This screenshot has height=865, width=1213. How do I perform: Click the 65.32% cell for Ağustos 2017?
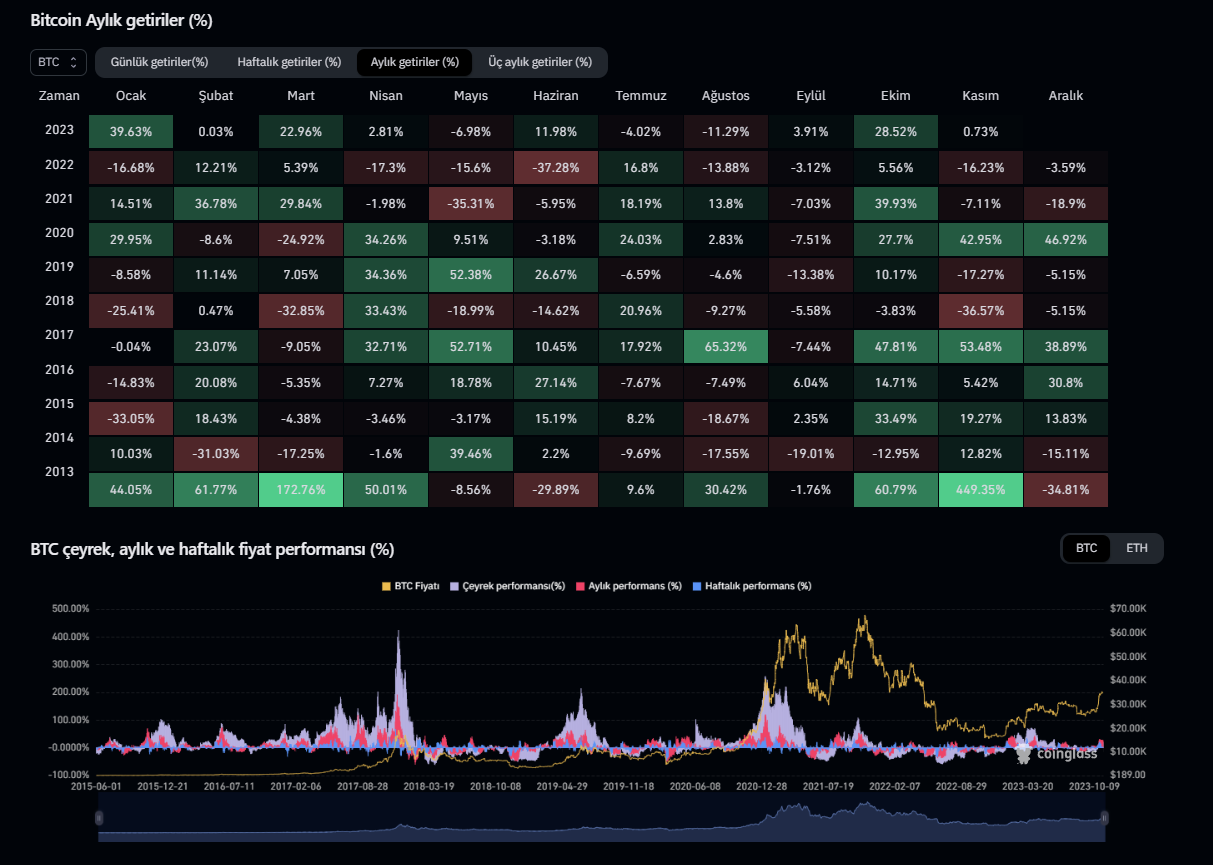725,348
